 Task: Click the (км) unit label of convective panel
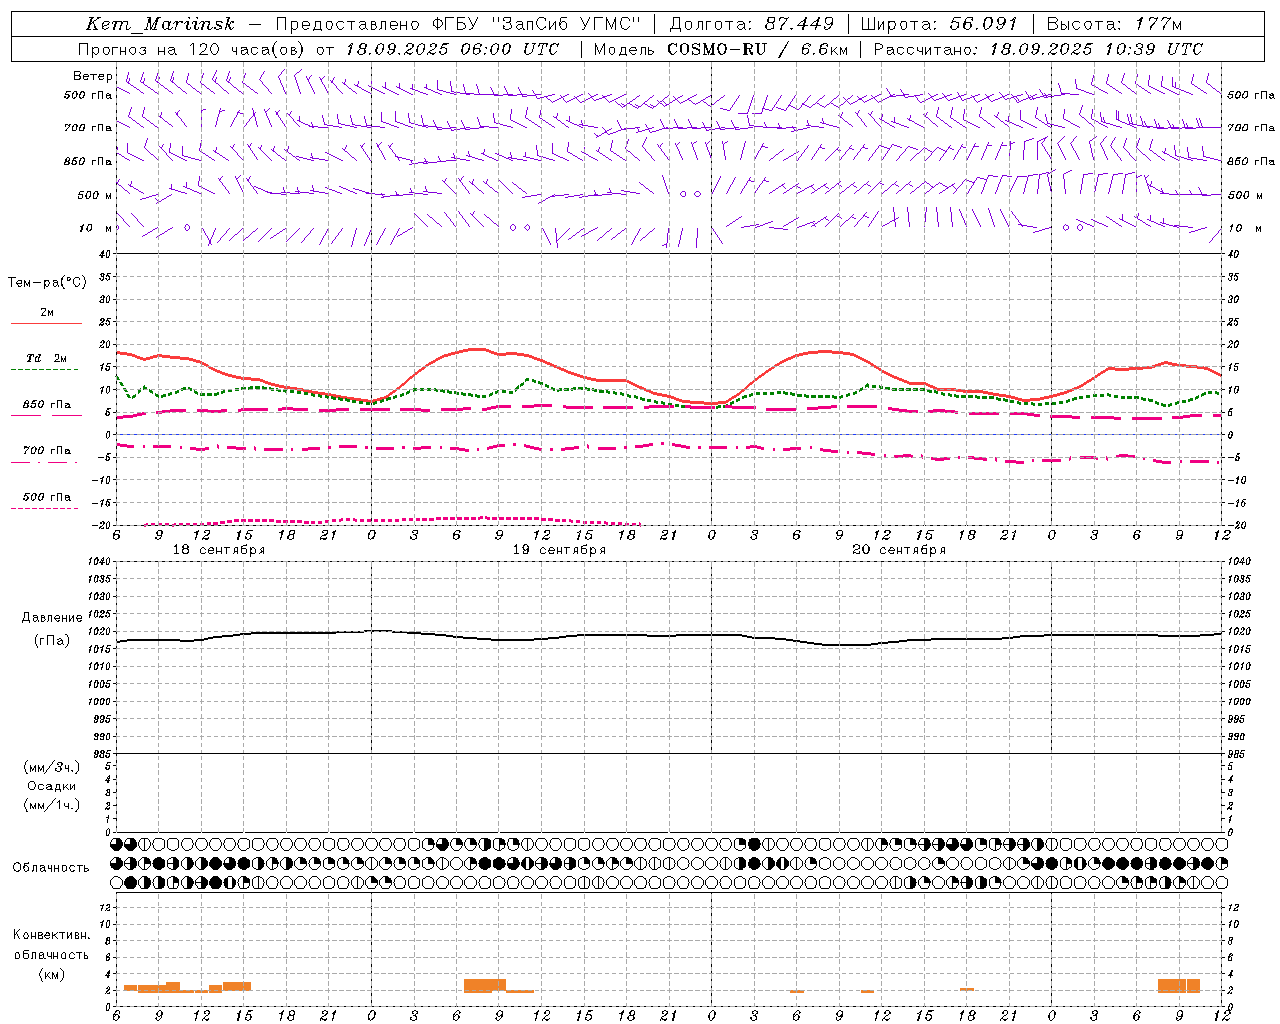[x=52, y=974]
